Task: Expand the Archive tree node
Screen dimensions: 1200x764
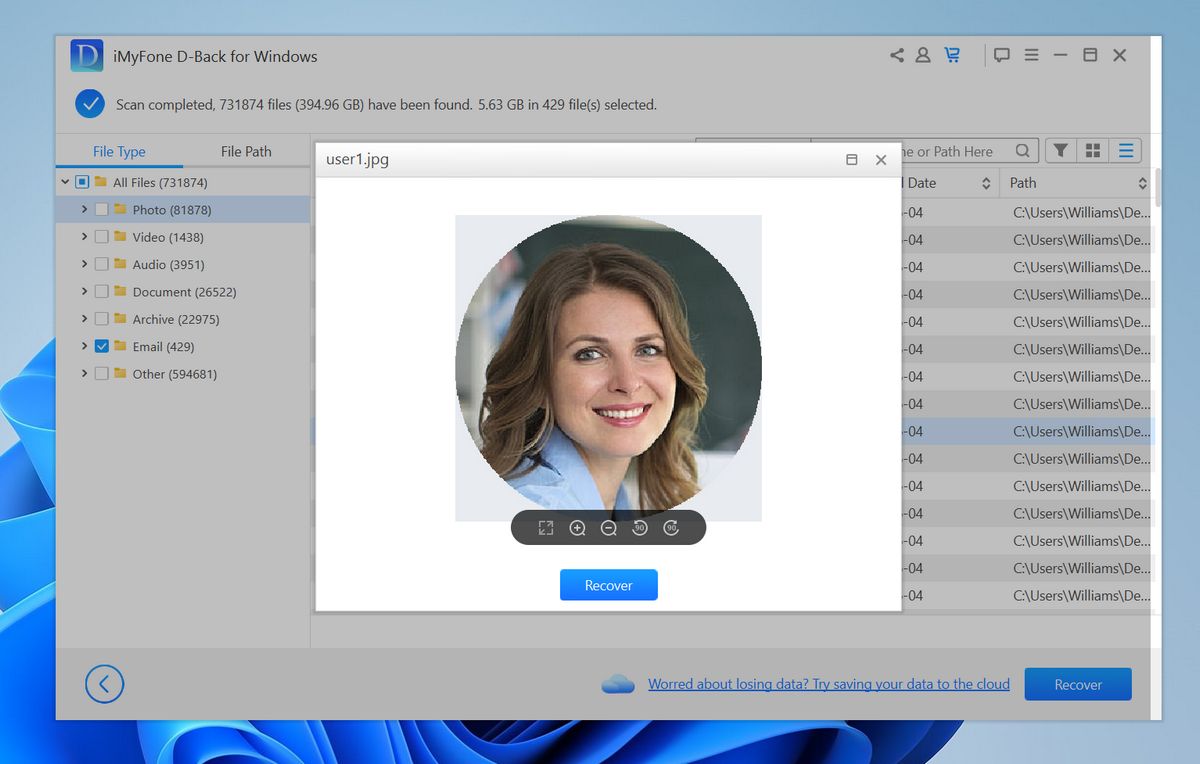Action: [84, 319]
